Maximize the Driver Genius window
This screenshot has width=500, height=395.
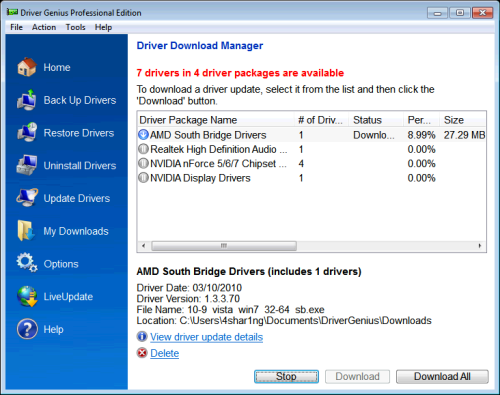coord(460,13)
